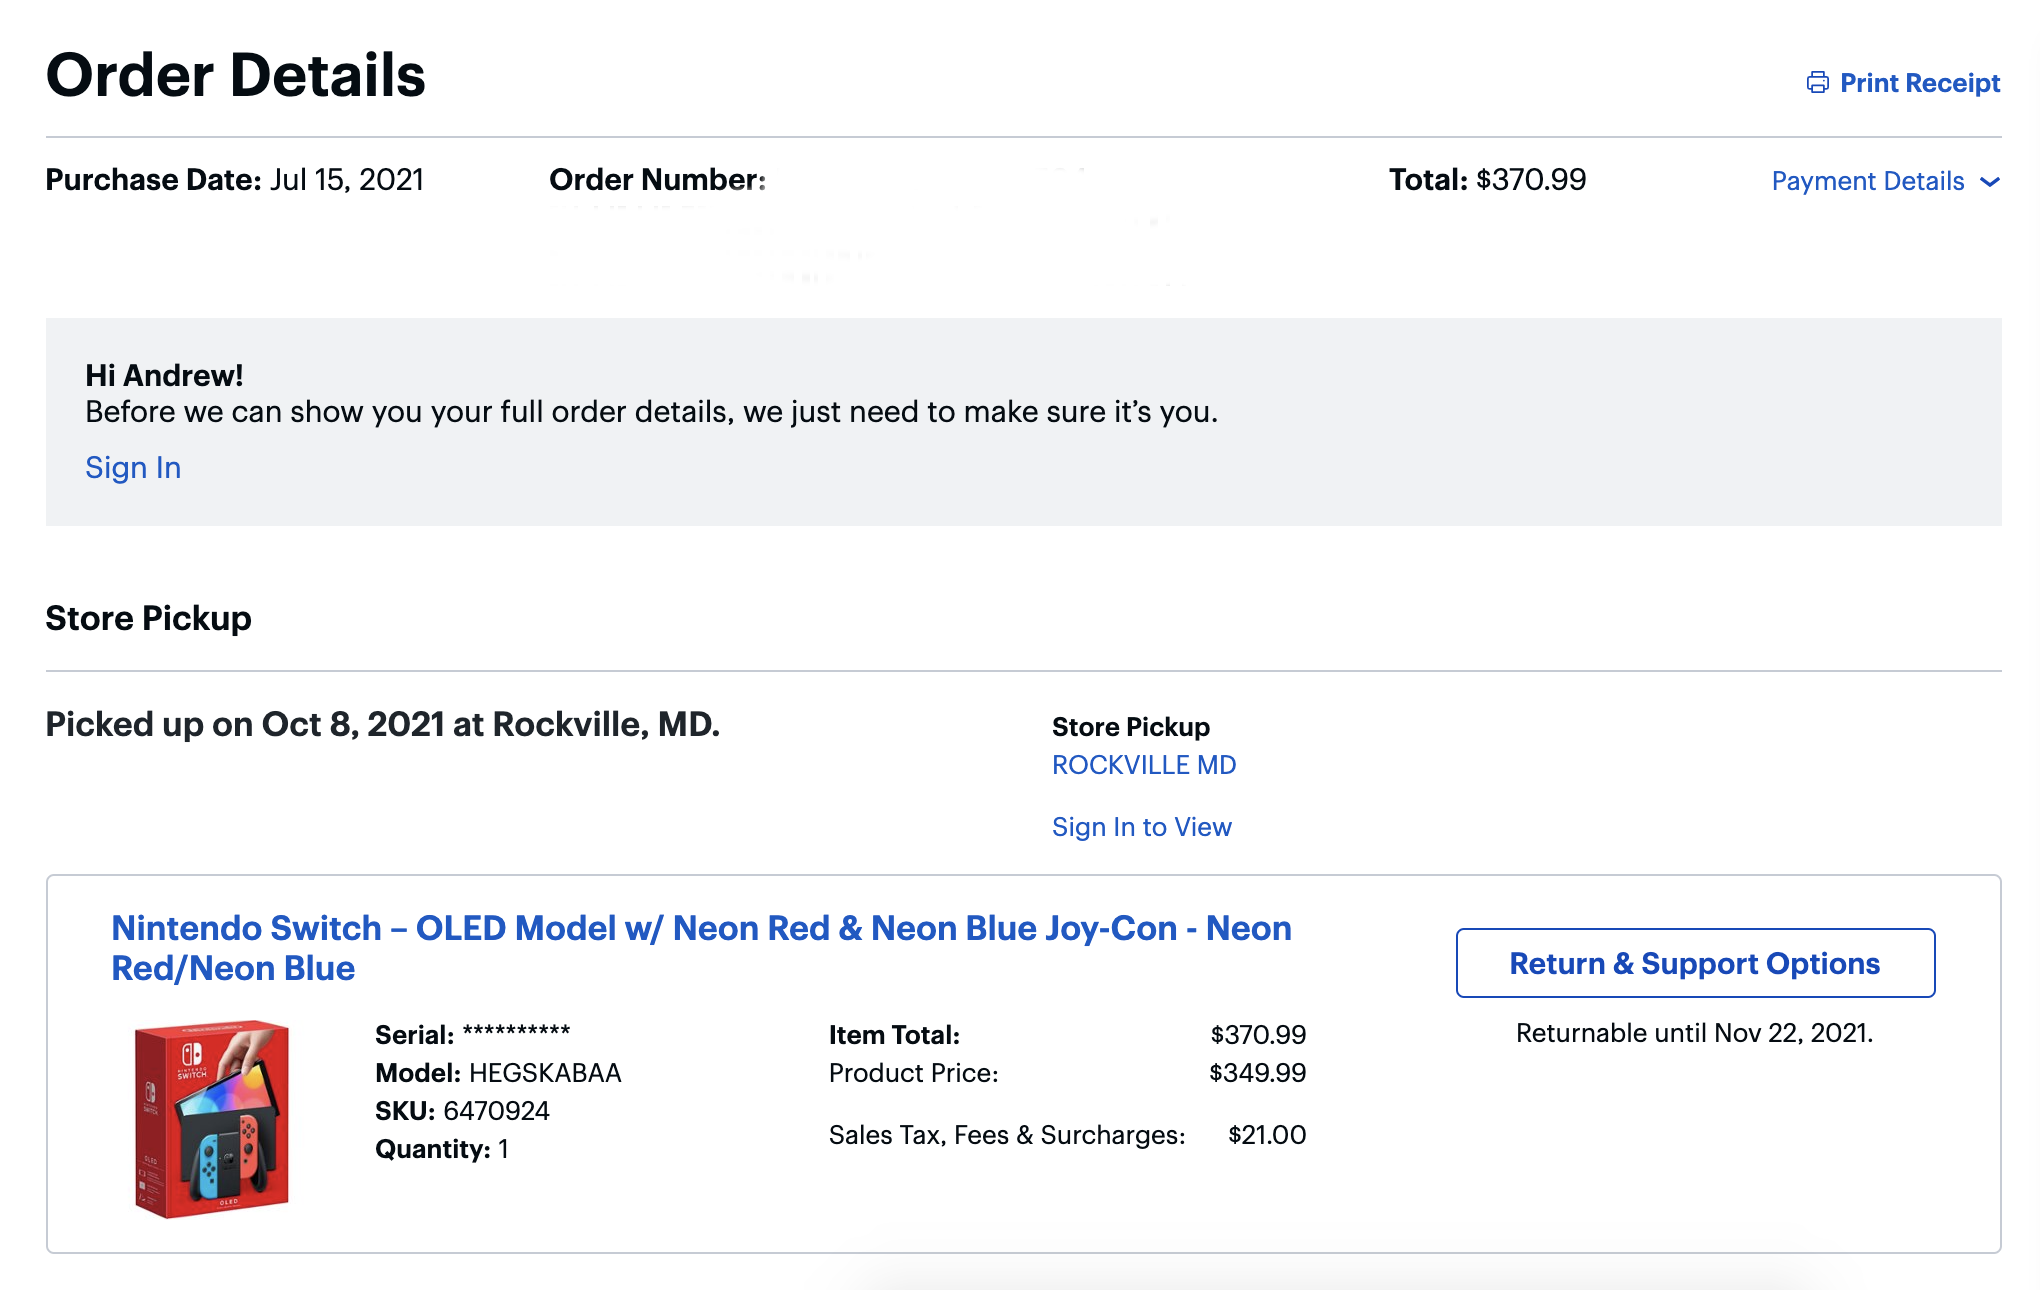Click Sign In to View link

click(x=1141, y=827)
